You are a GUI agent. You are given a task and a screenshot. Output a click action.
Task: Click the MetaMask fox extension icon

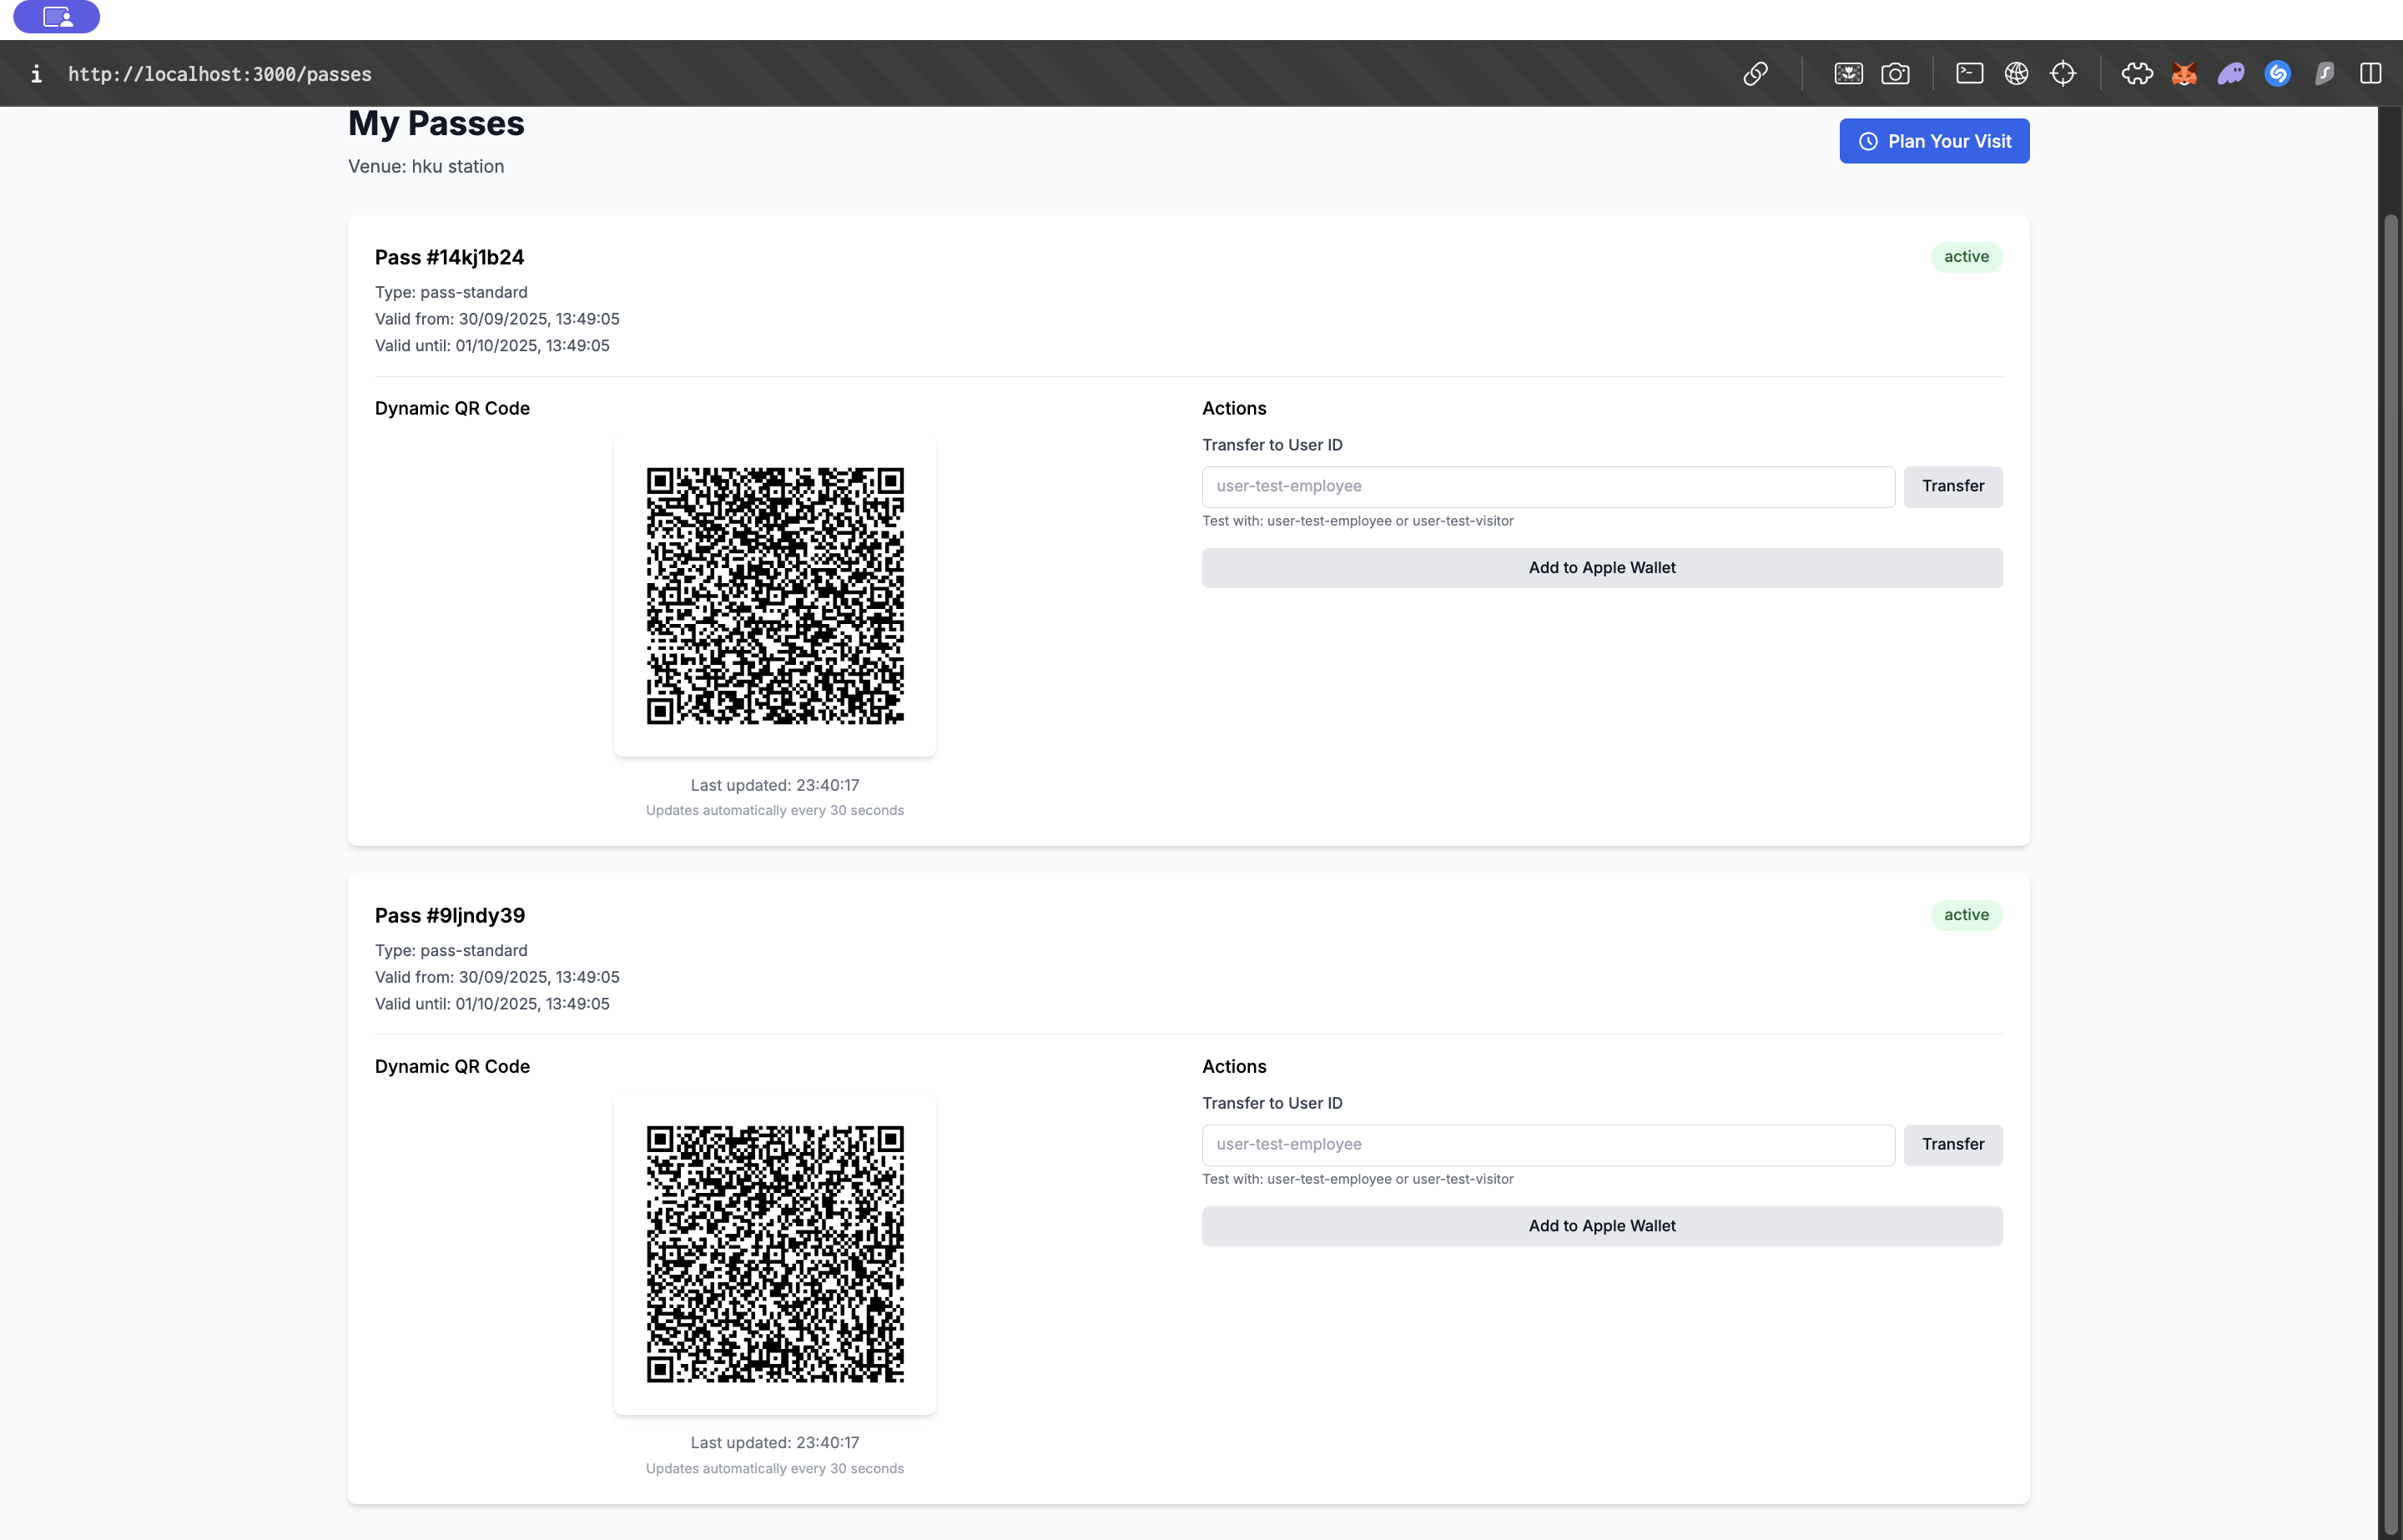point(2184,74)
